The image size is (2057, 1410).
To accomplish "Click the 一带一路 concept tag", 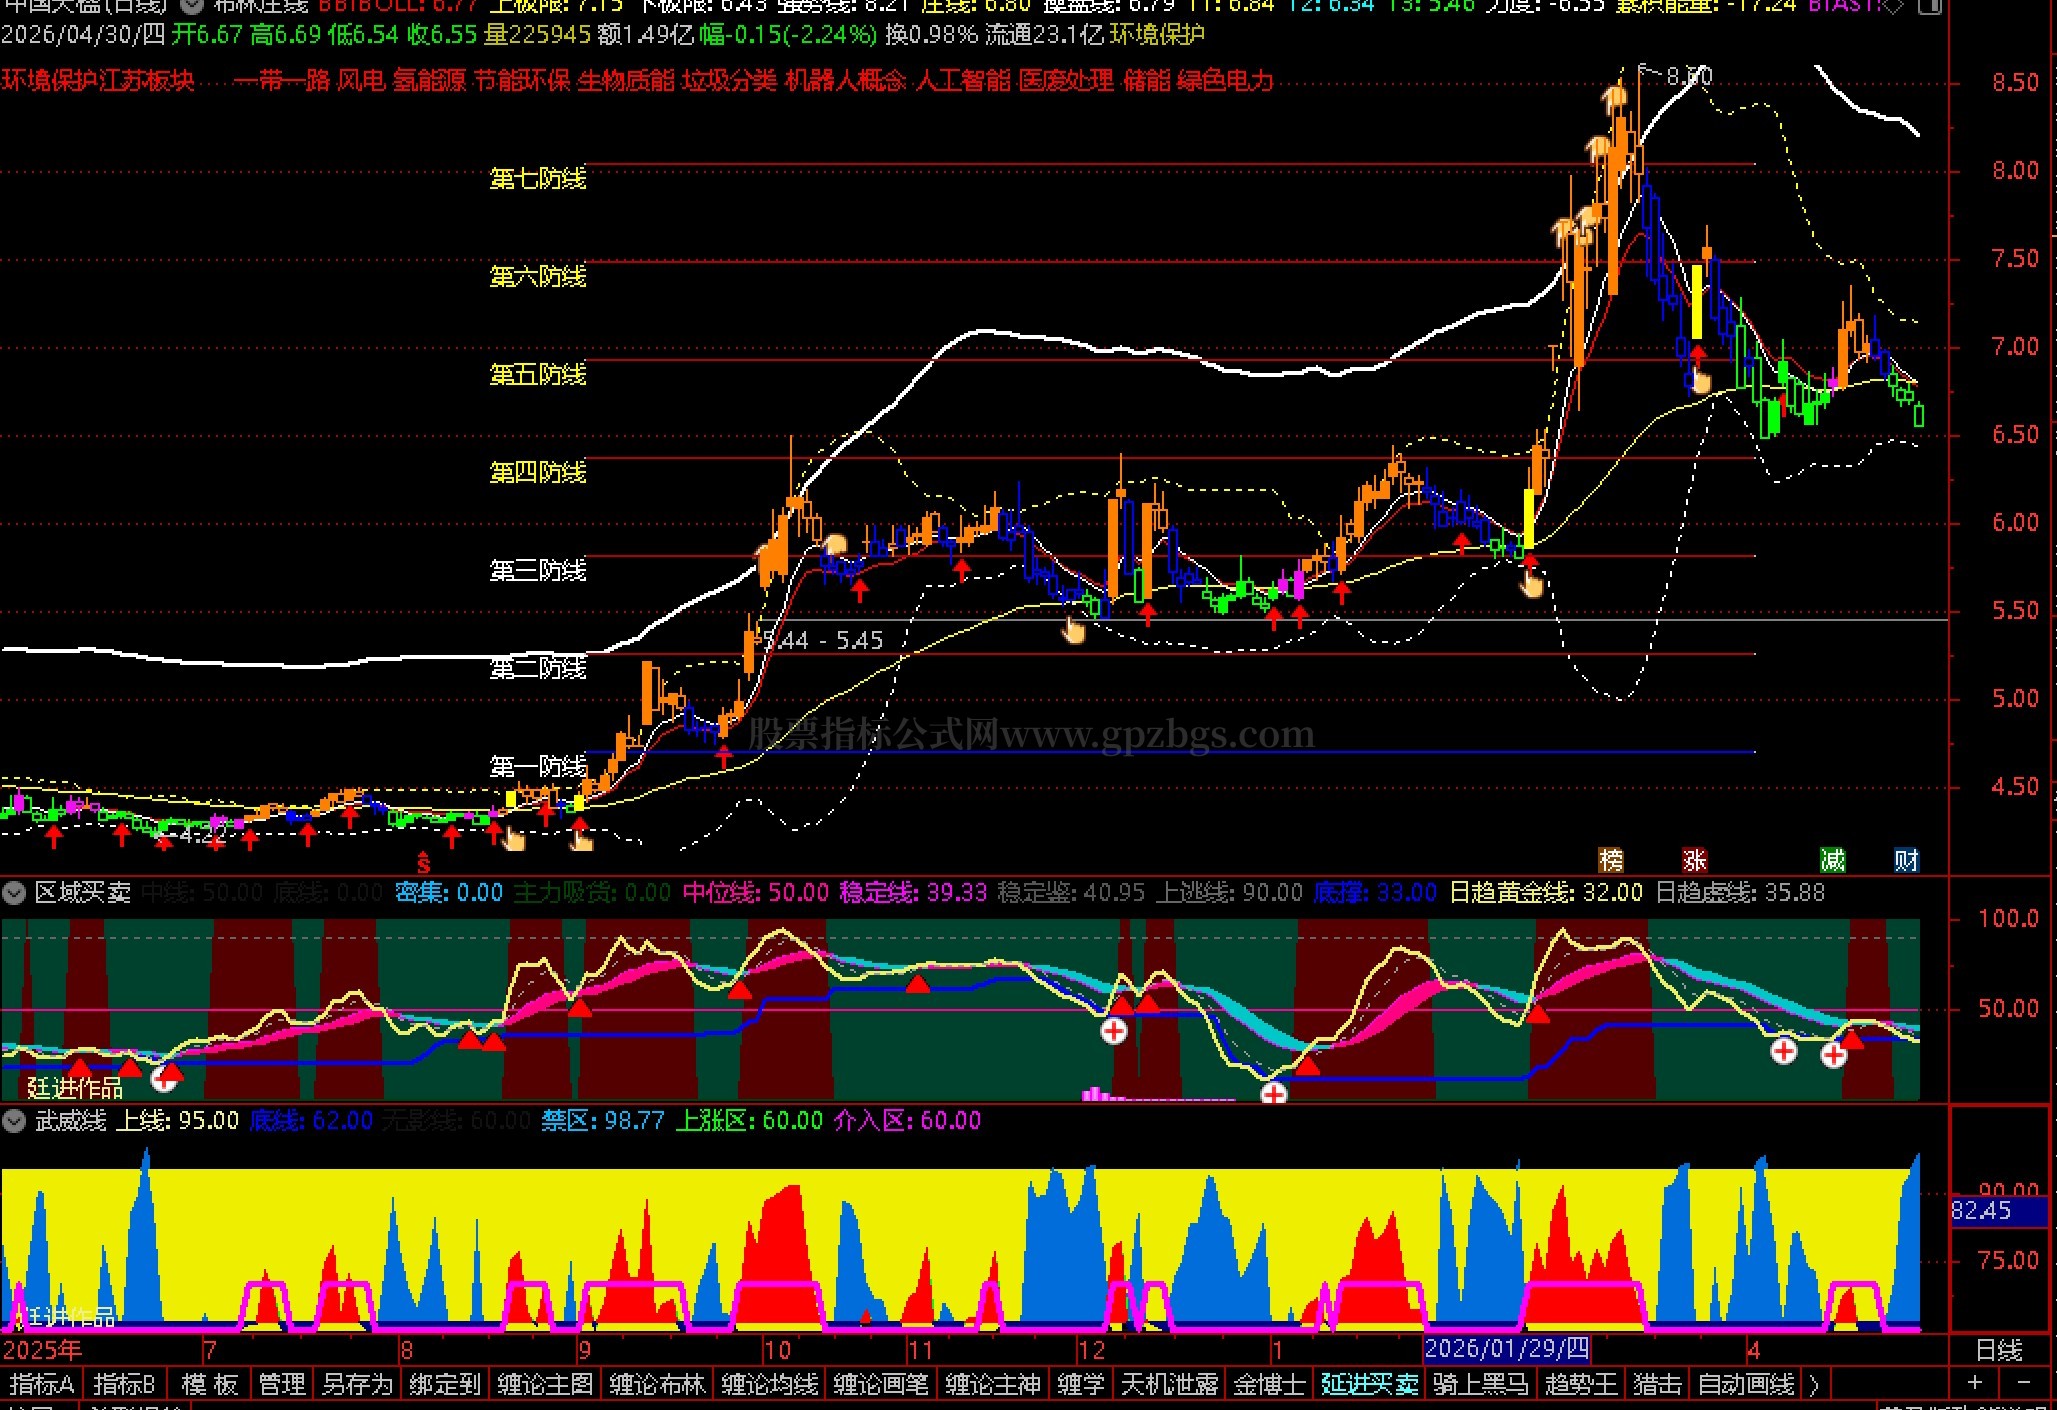I will [x=282, y=80].
